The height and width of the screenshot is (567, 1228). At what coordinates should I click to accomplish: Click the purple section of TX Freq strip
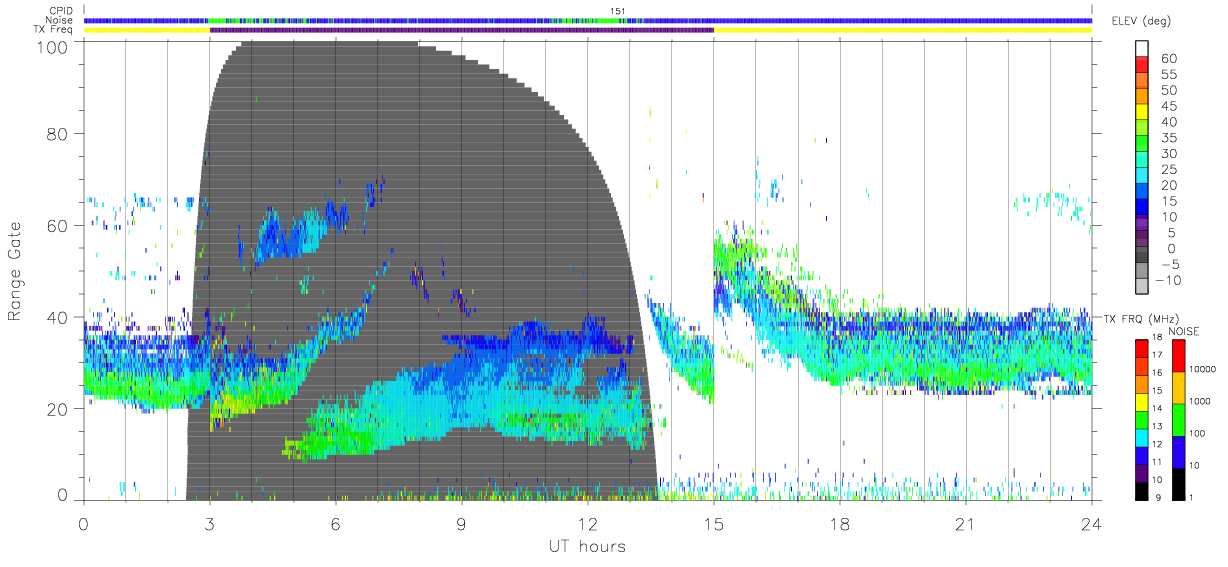[x=461, y=30]
